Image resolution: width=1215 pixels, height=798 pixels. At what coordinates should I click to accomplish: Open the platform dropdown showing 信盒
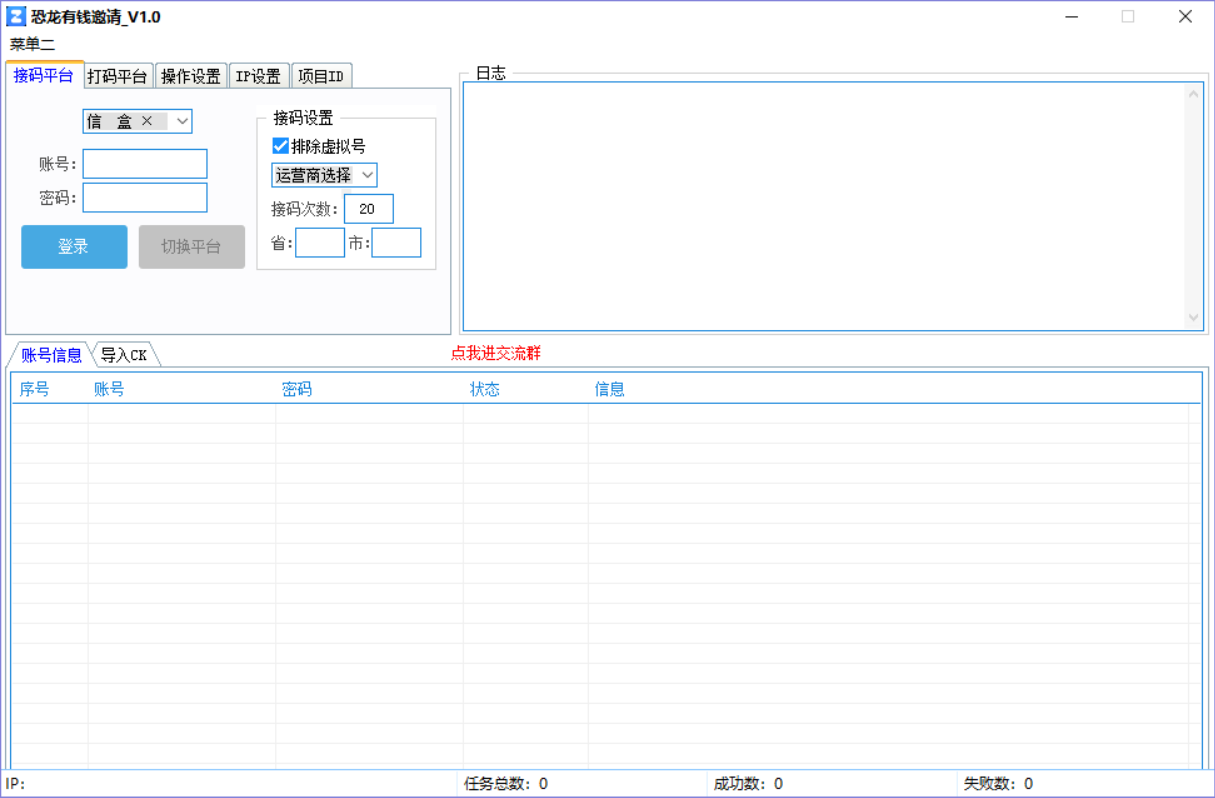182,121
